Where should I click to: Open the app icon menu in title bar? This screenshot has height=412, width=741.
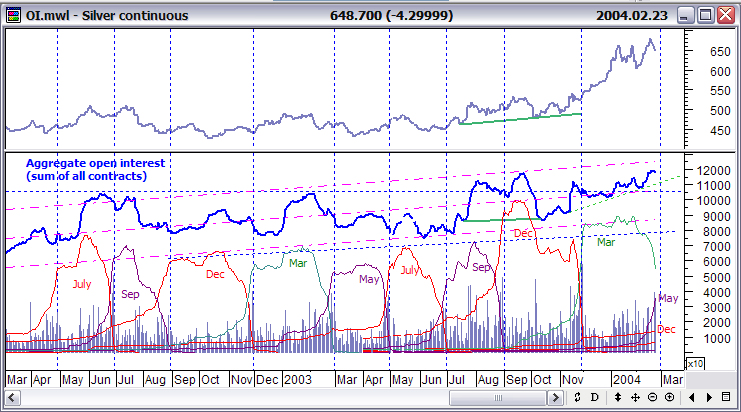coord(12,15)
